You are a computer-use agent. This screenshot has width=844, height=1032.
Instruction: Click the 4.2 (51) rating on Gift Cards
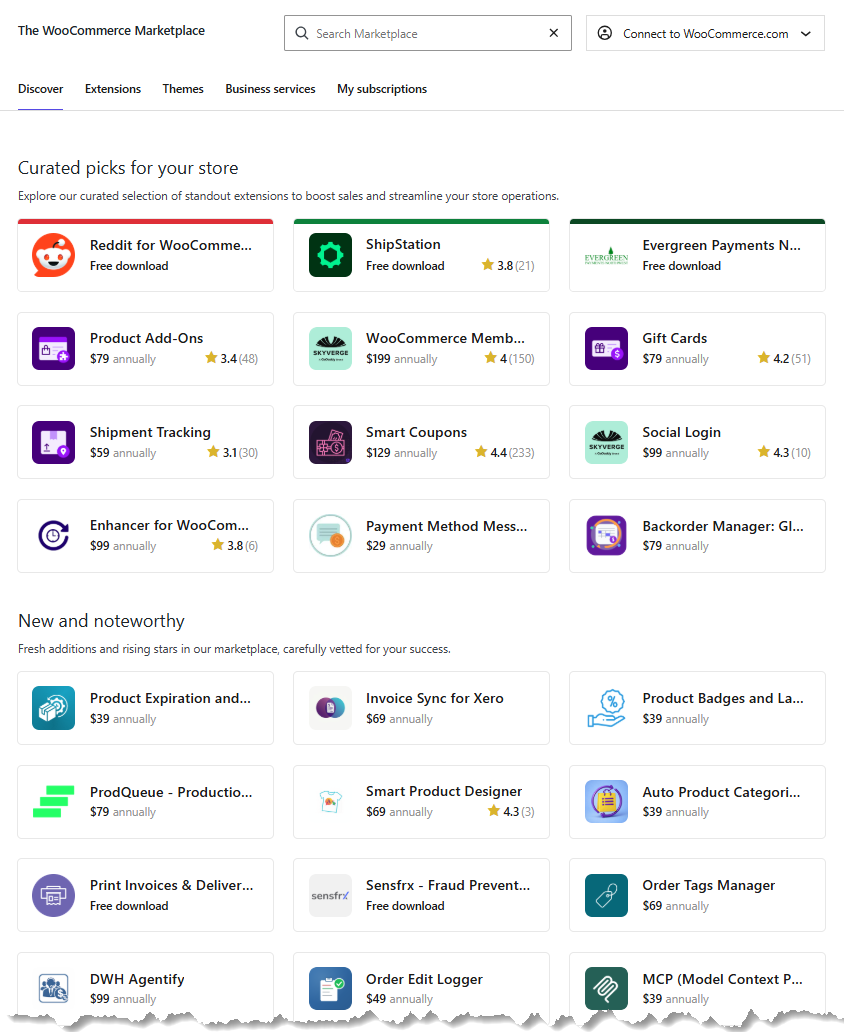tap(784, 359)
